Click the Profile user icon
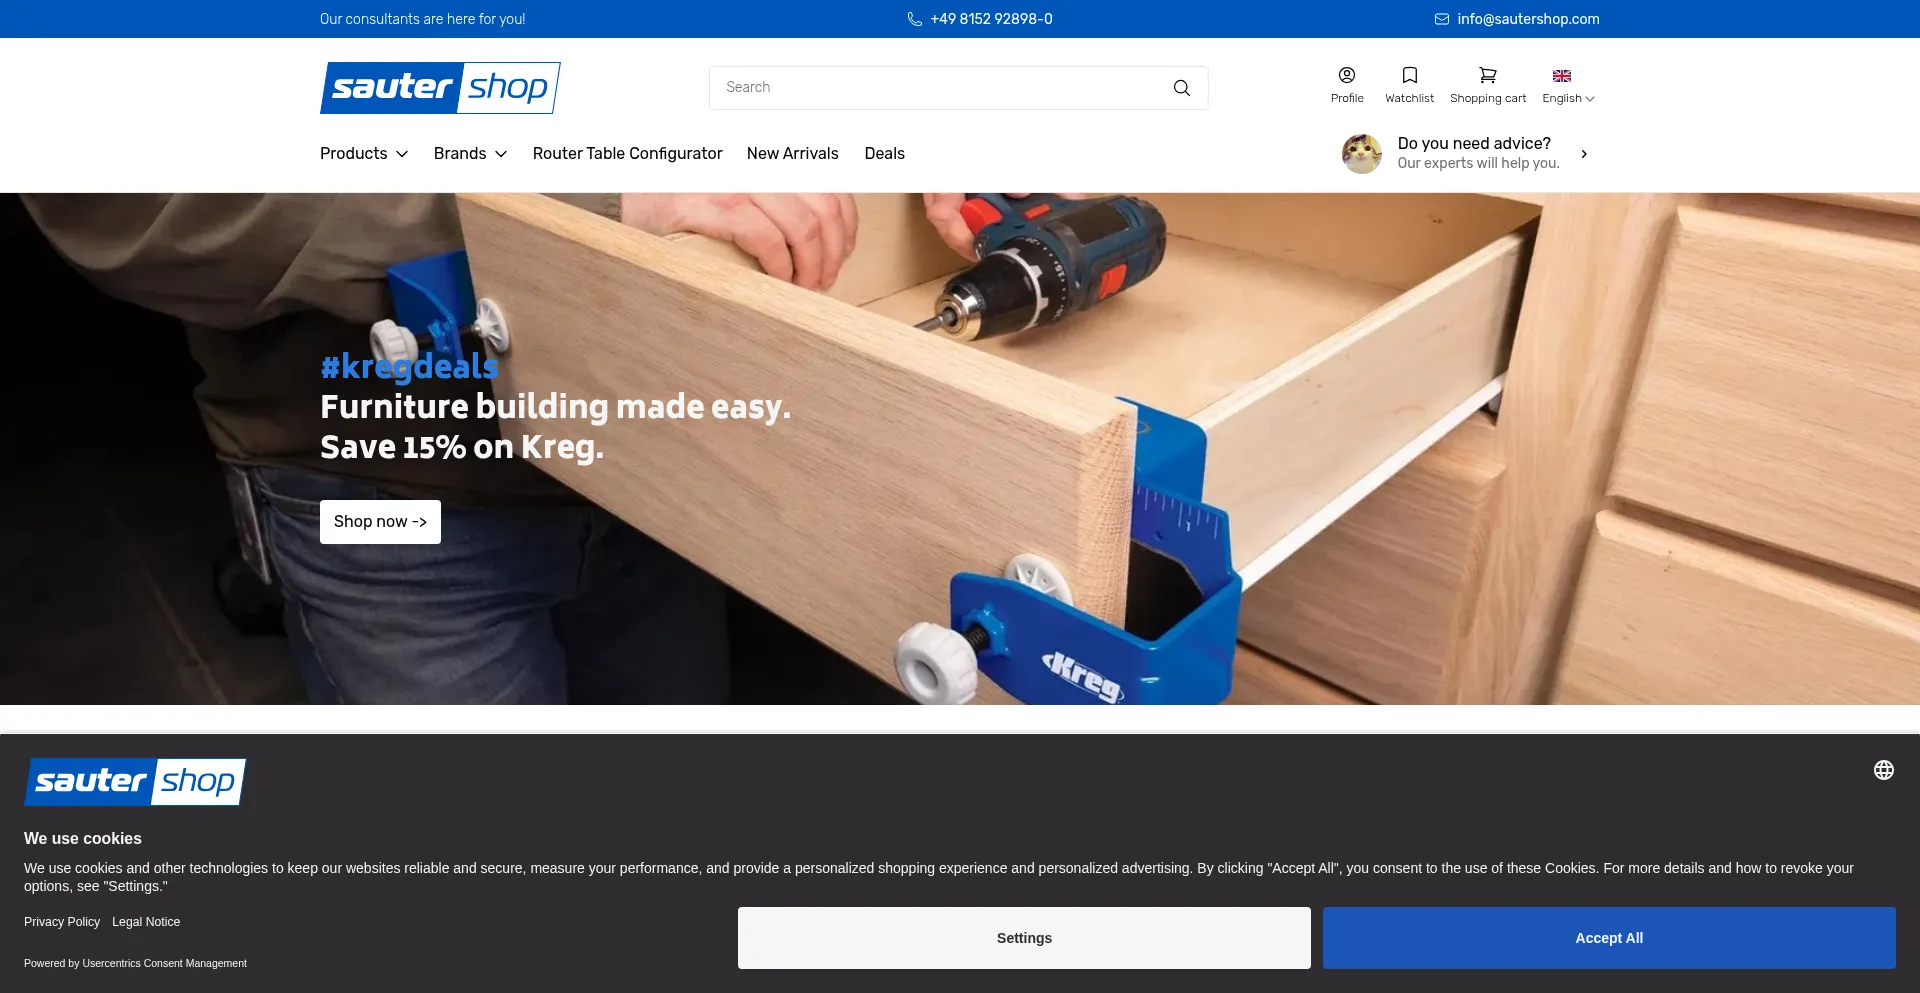Viewport: 1920px width, 993px height. (1347, 76)
